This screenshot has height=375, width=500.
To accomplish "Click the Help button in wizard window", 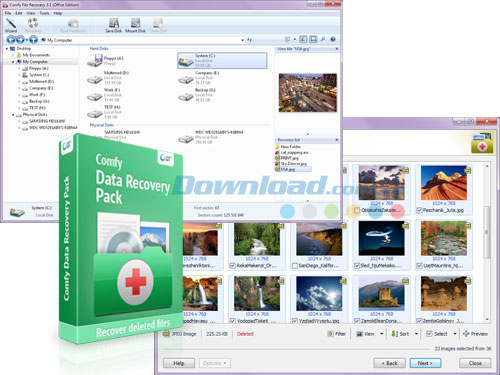I will (179, 363).
